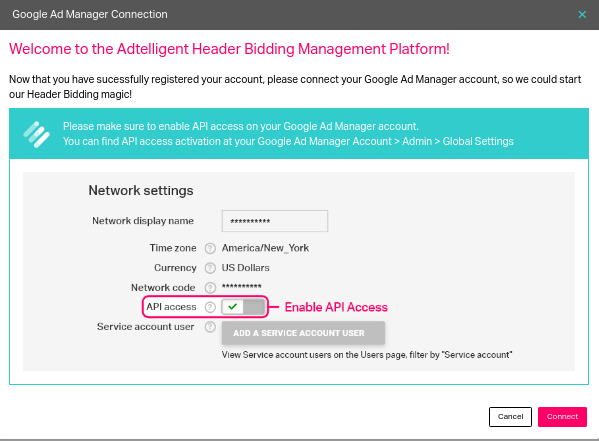Image resolution: width=599 pixels, height=441 pixels.
Task: Click the Currency question mark help icon
Action: click(210, 268)
